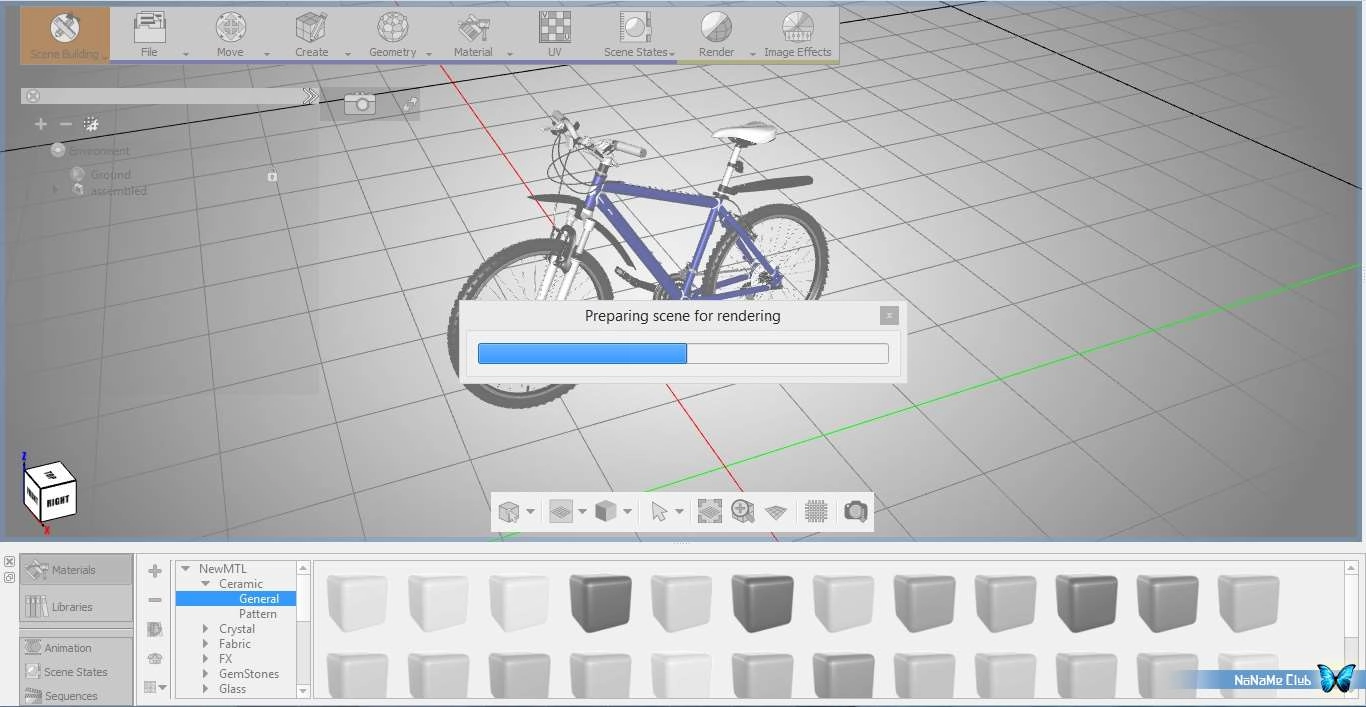Image resolution: width=1366 pixels, height=707 pixels.
Task: Remove item with scene tree minus icon
Action: tap(66, 124)
